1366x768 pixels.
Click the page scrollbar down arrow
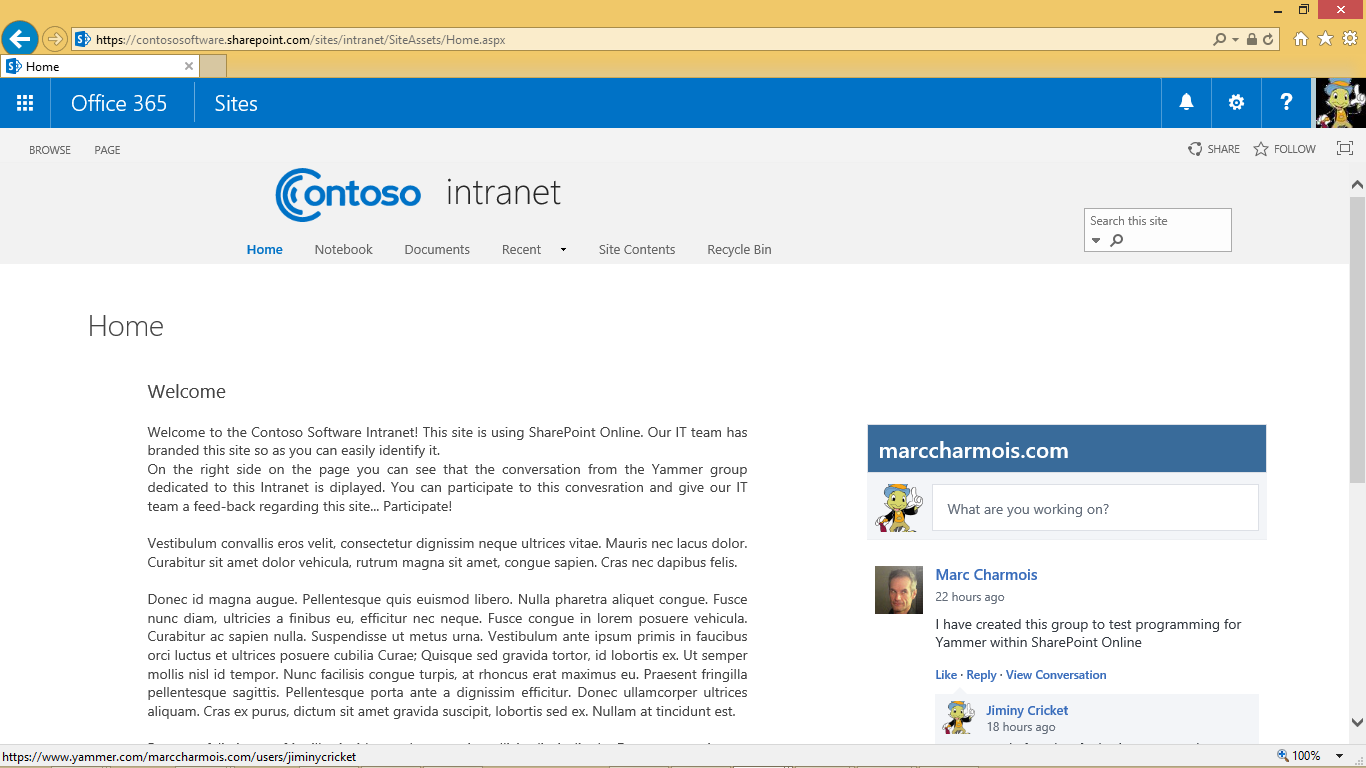click(x=1357, y=722)
